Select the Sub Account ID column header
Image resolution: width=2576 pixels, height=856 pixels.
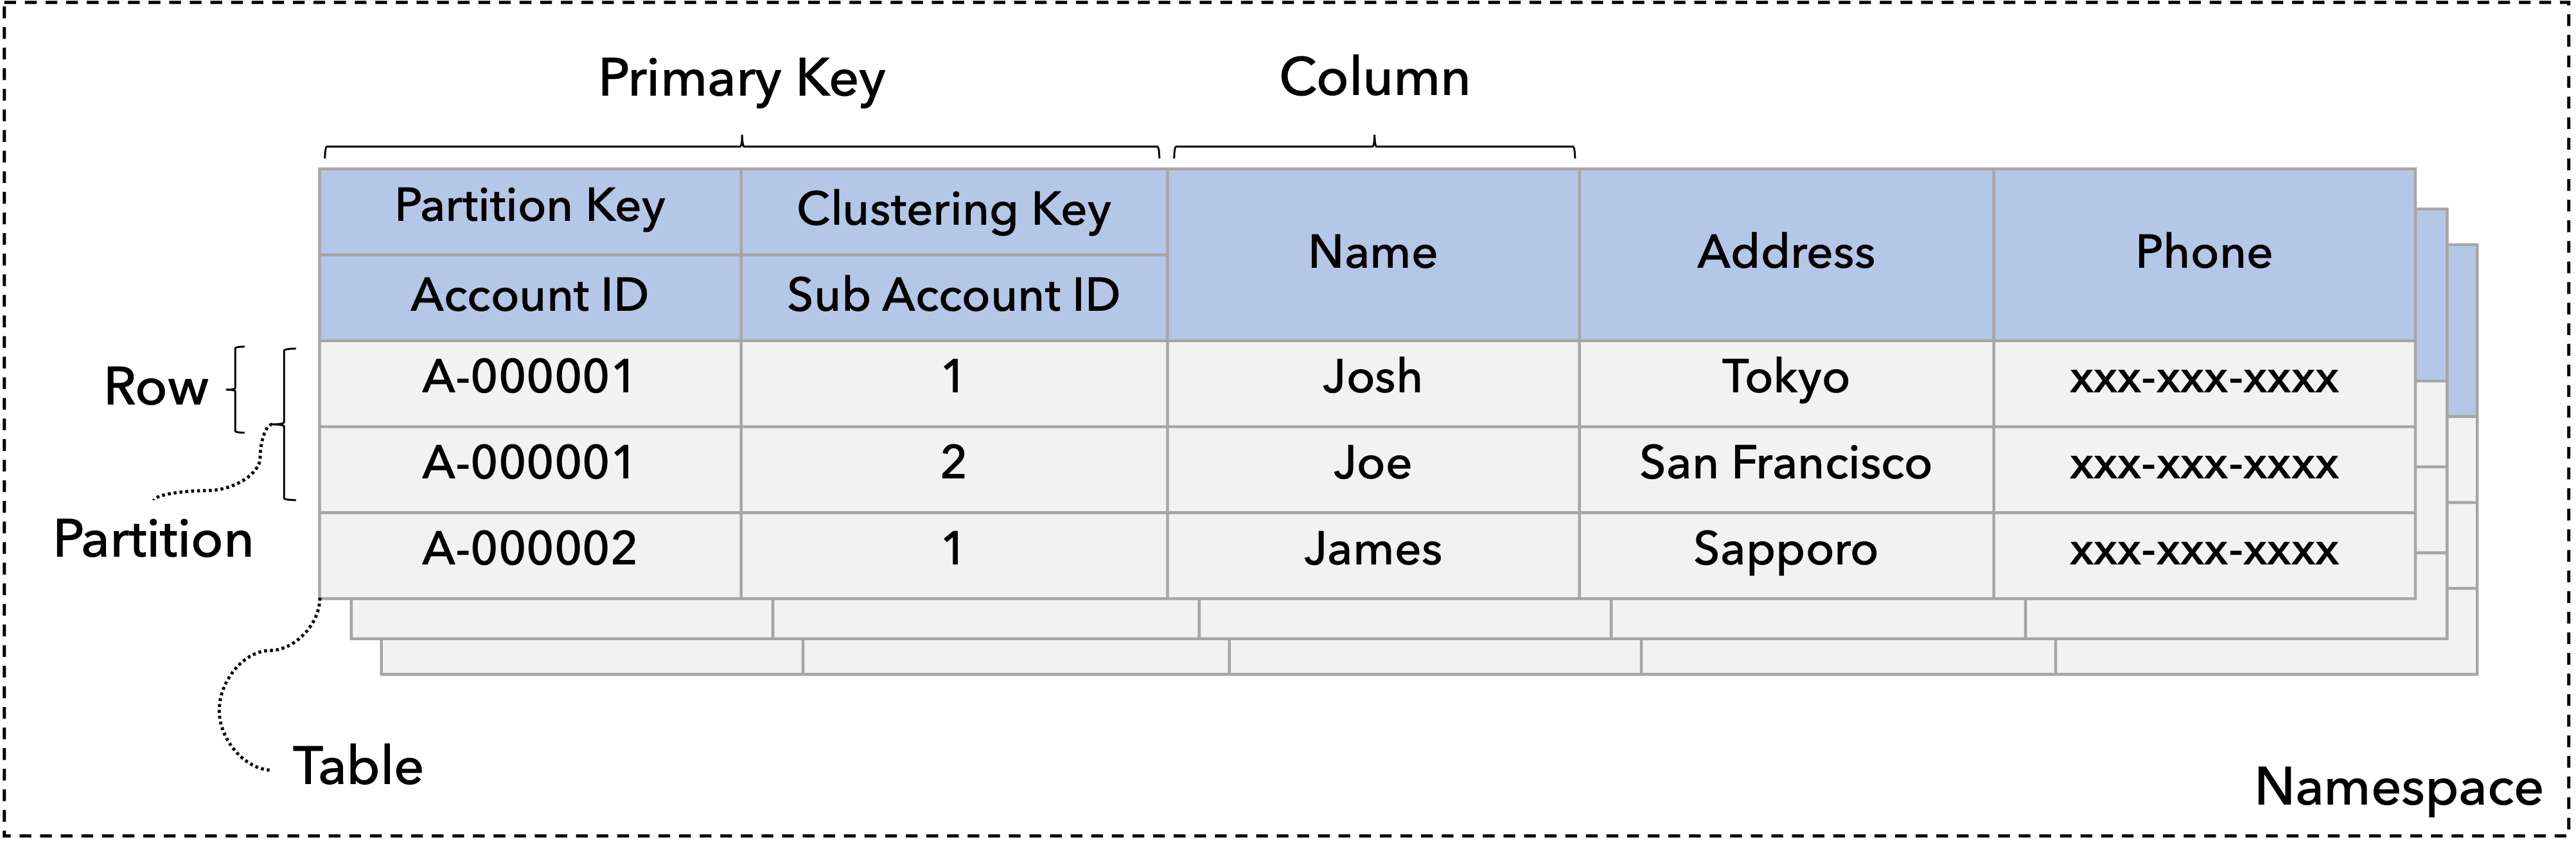[x=953, y=296]
